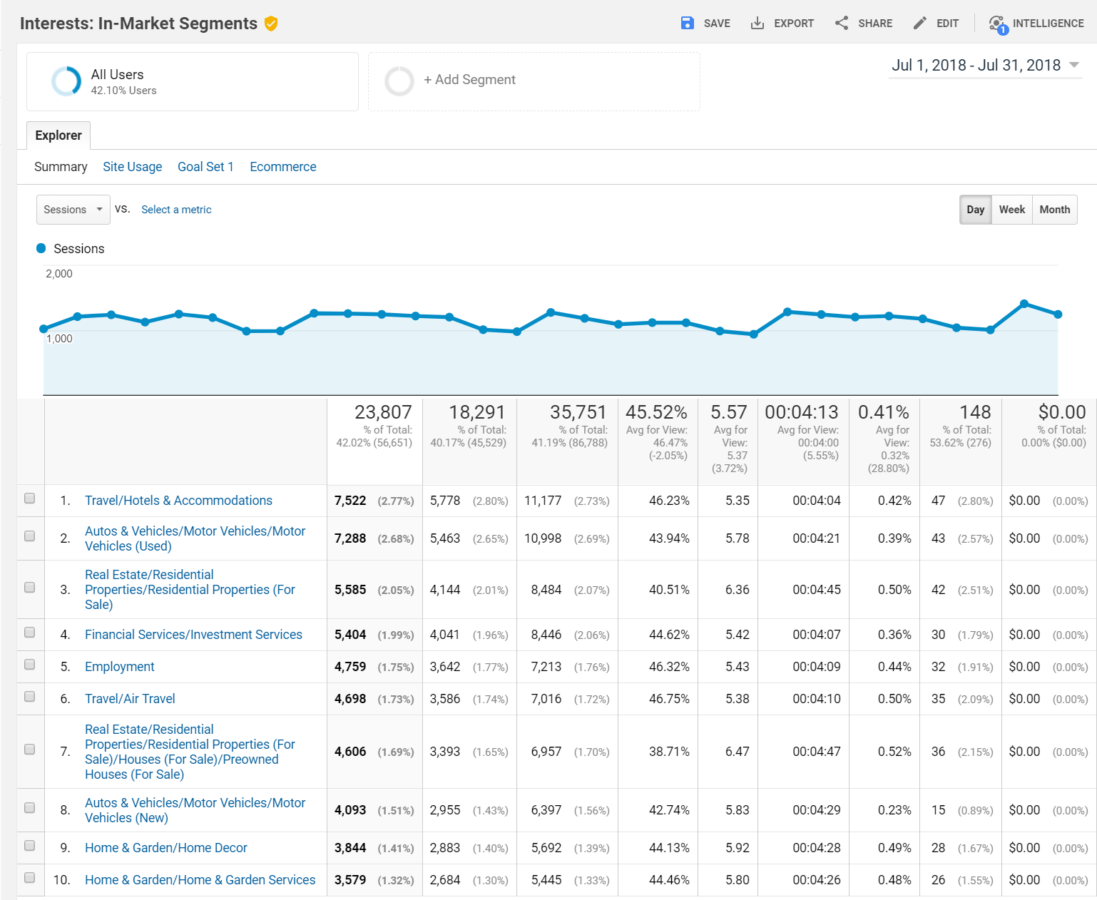Open the Travel/Air Travel segment link
The height and width of the screenshot is (900, 1097).
click(x=130, y=698)
